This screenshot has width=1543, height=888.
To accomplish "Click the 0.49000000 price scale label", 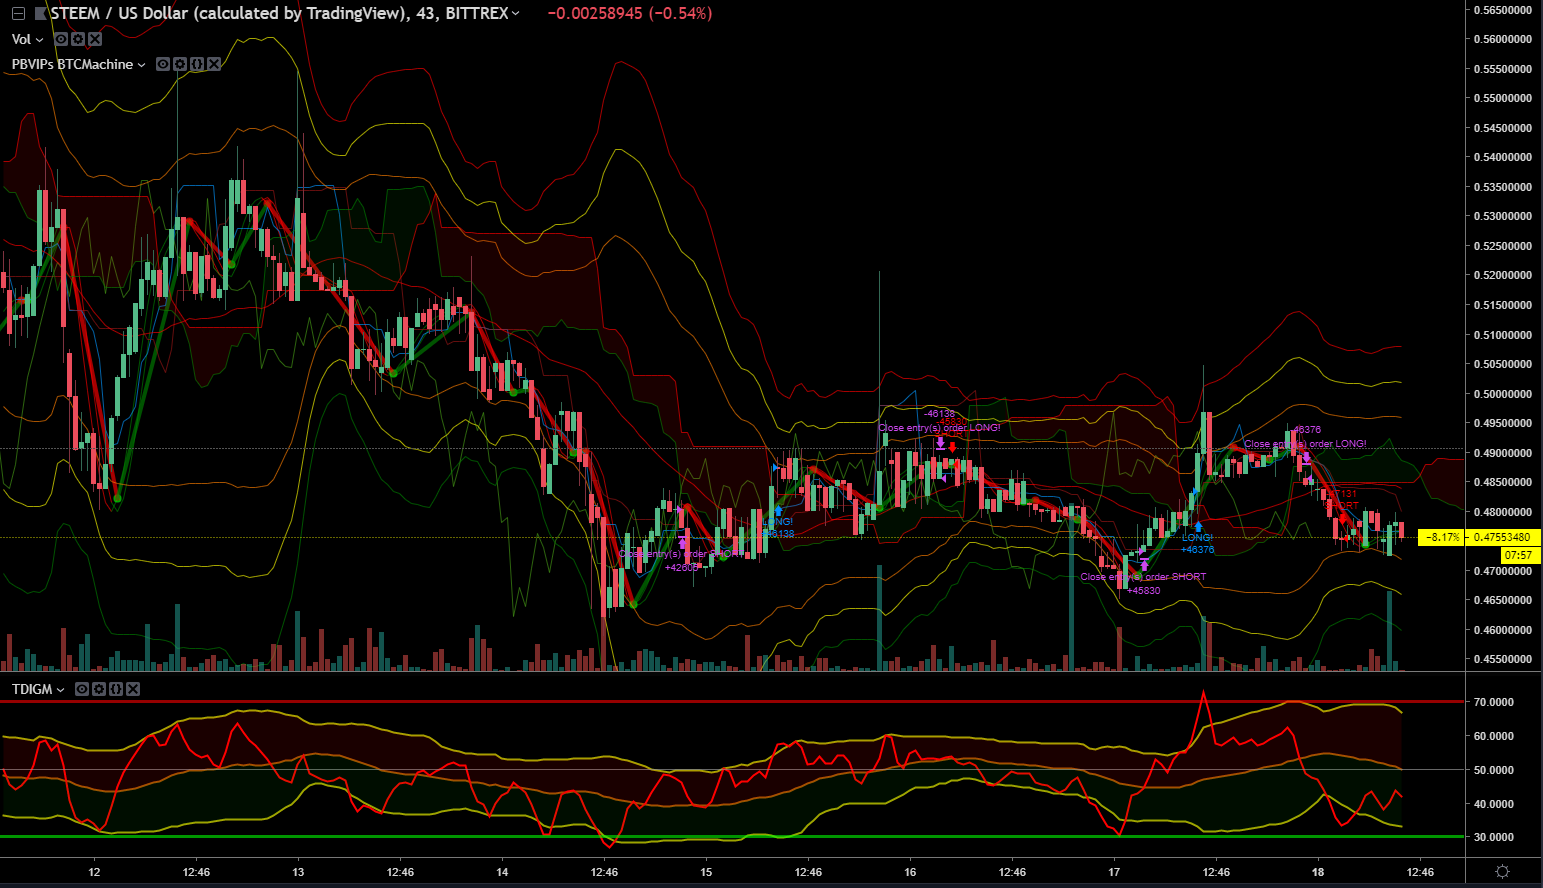I will (1503, 453).
